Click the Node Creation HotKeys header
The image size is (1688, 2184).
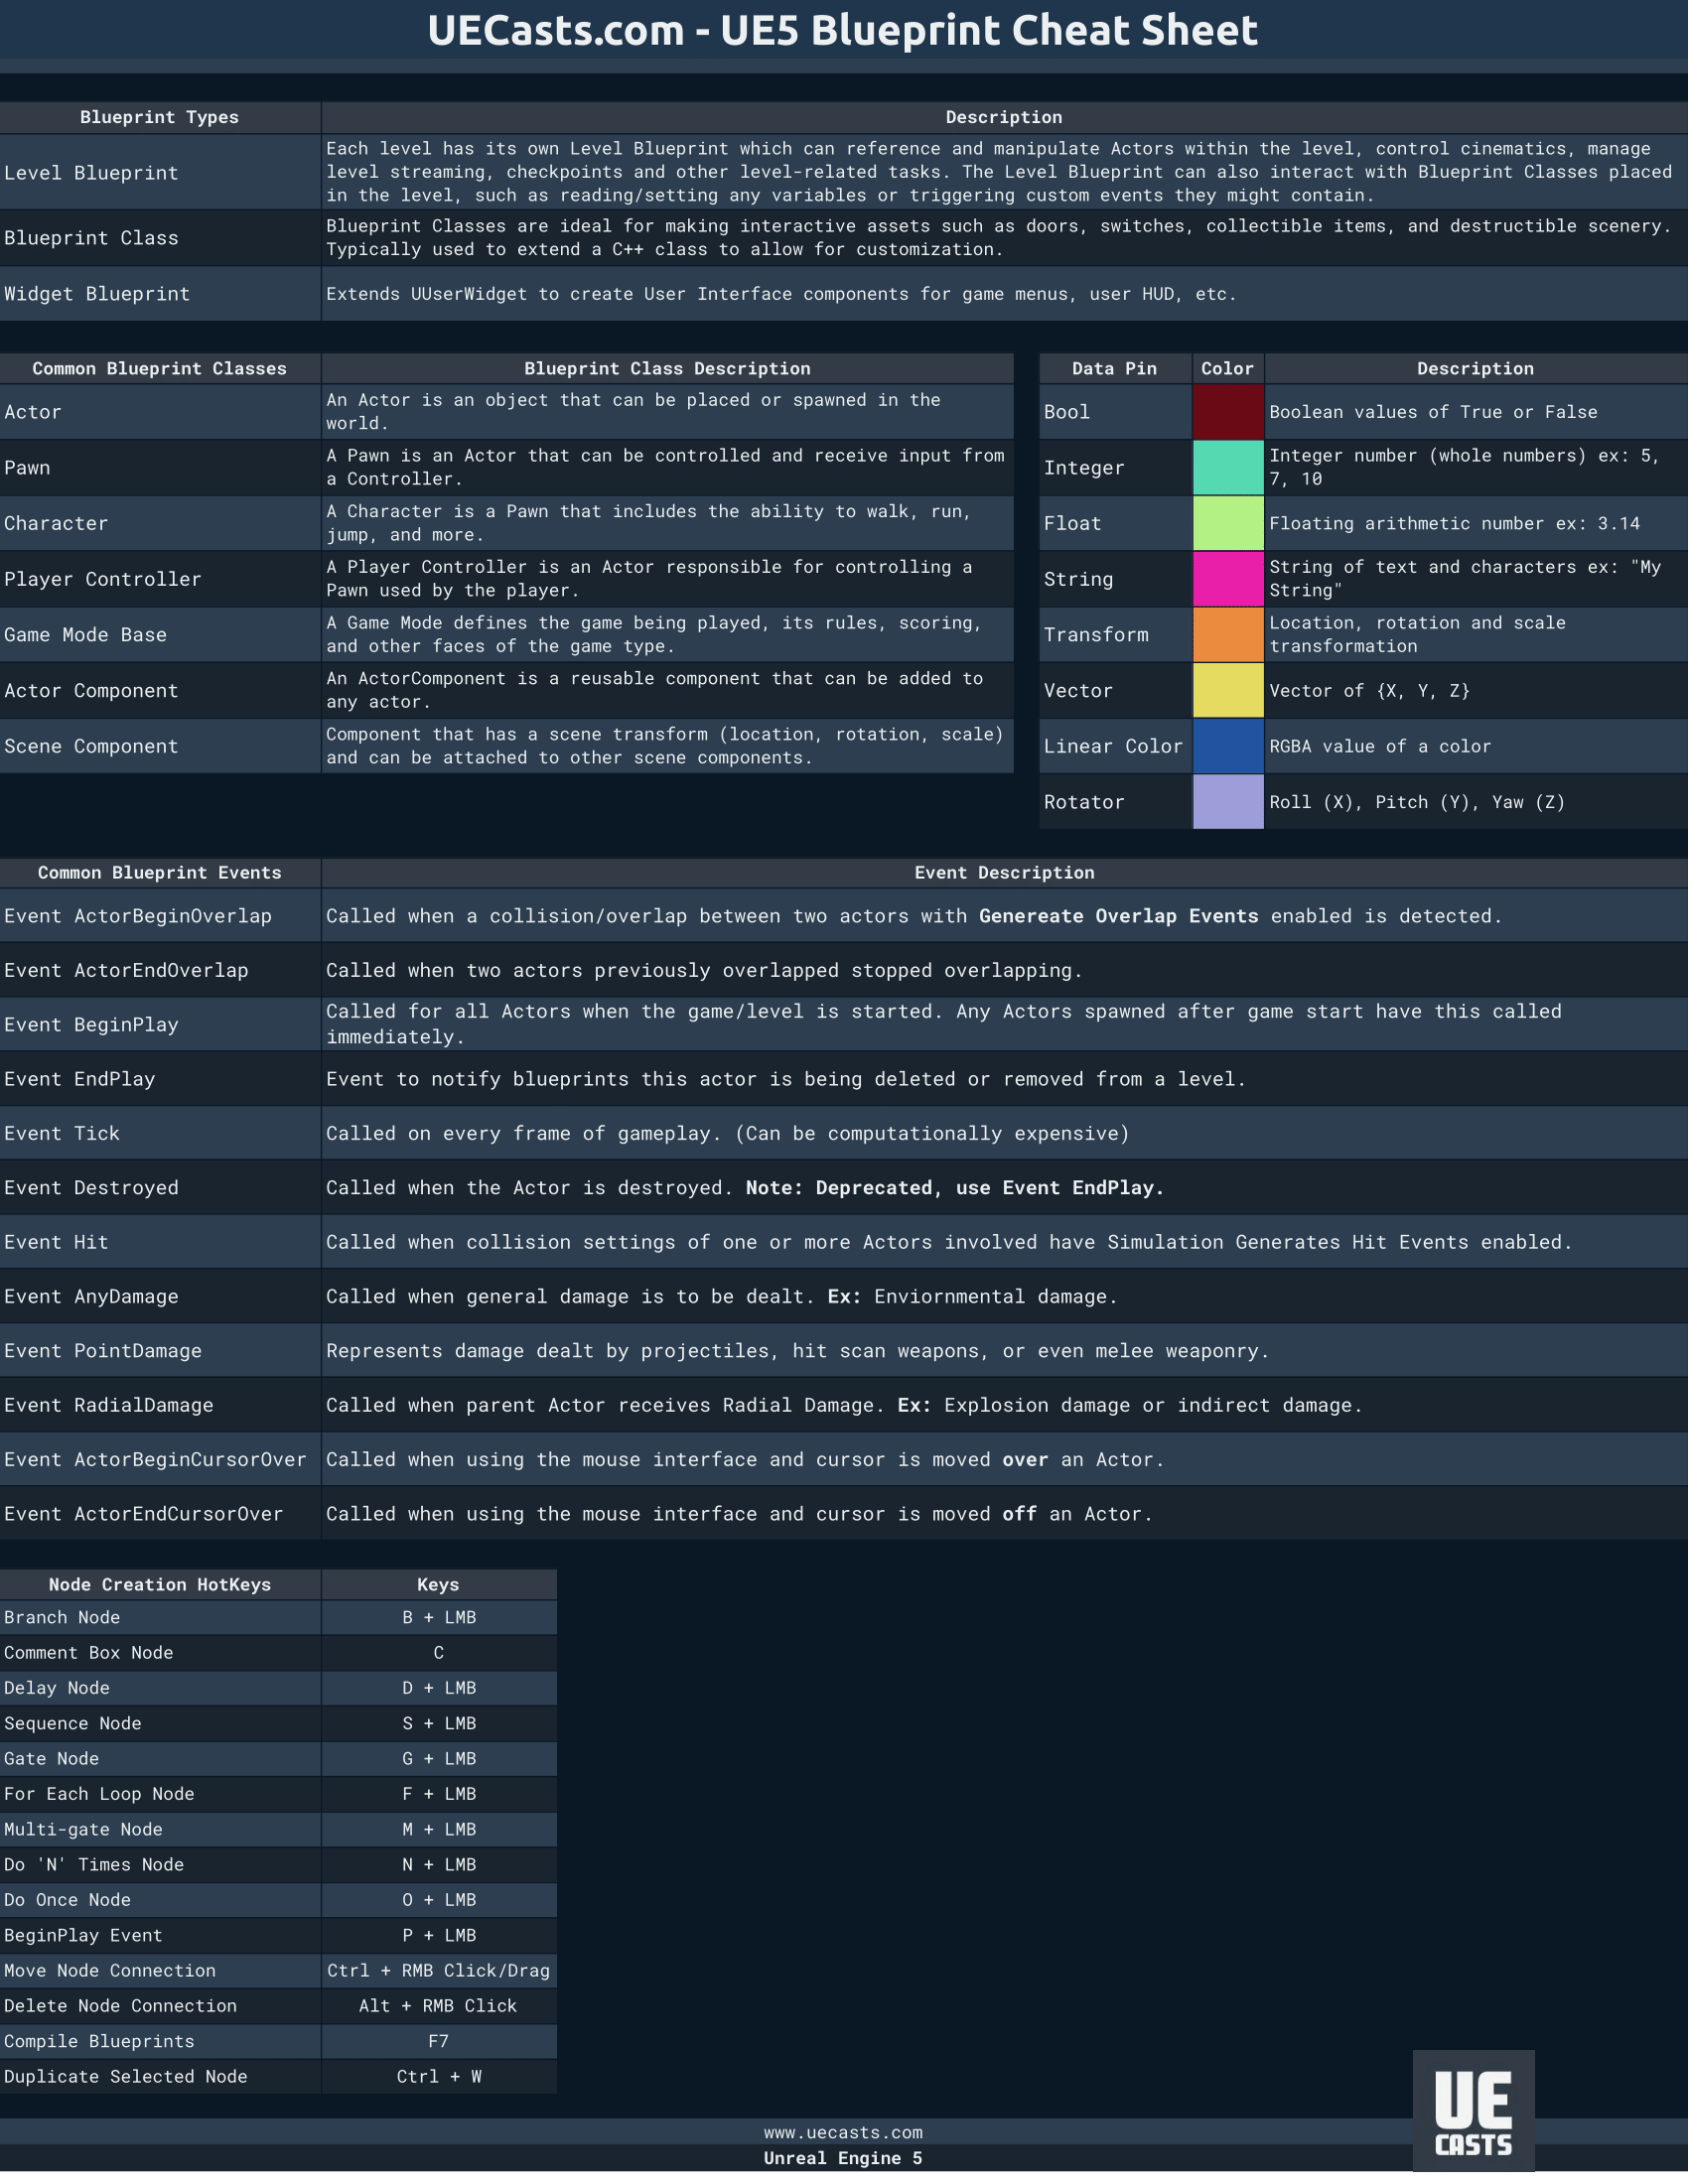pyautogui.click(x=160, y=1585)
